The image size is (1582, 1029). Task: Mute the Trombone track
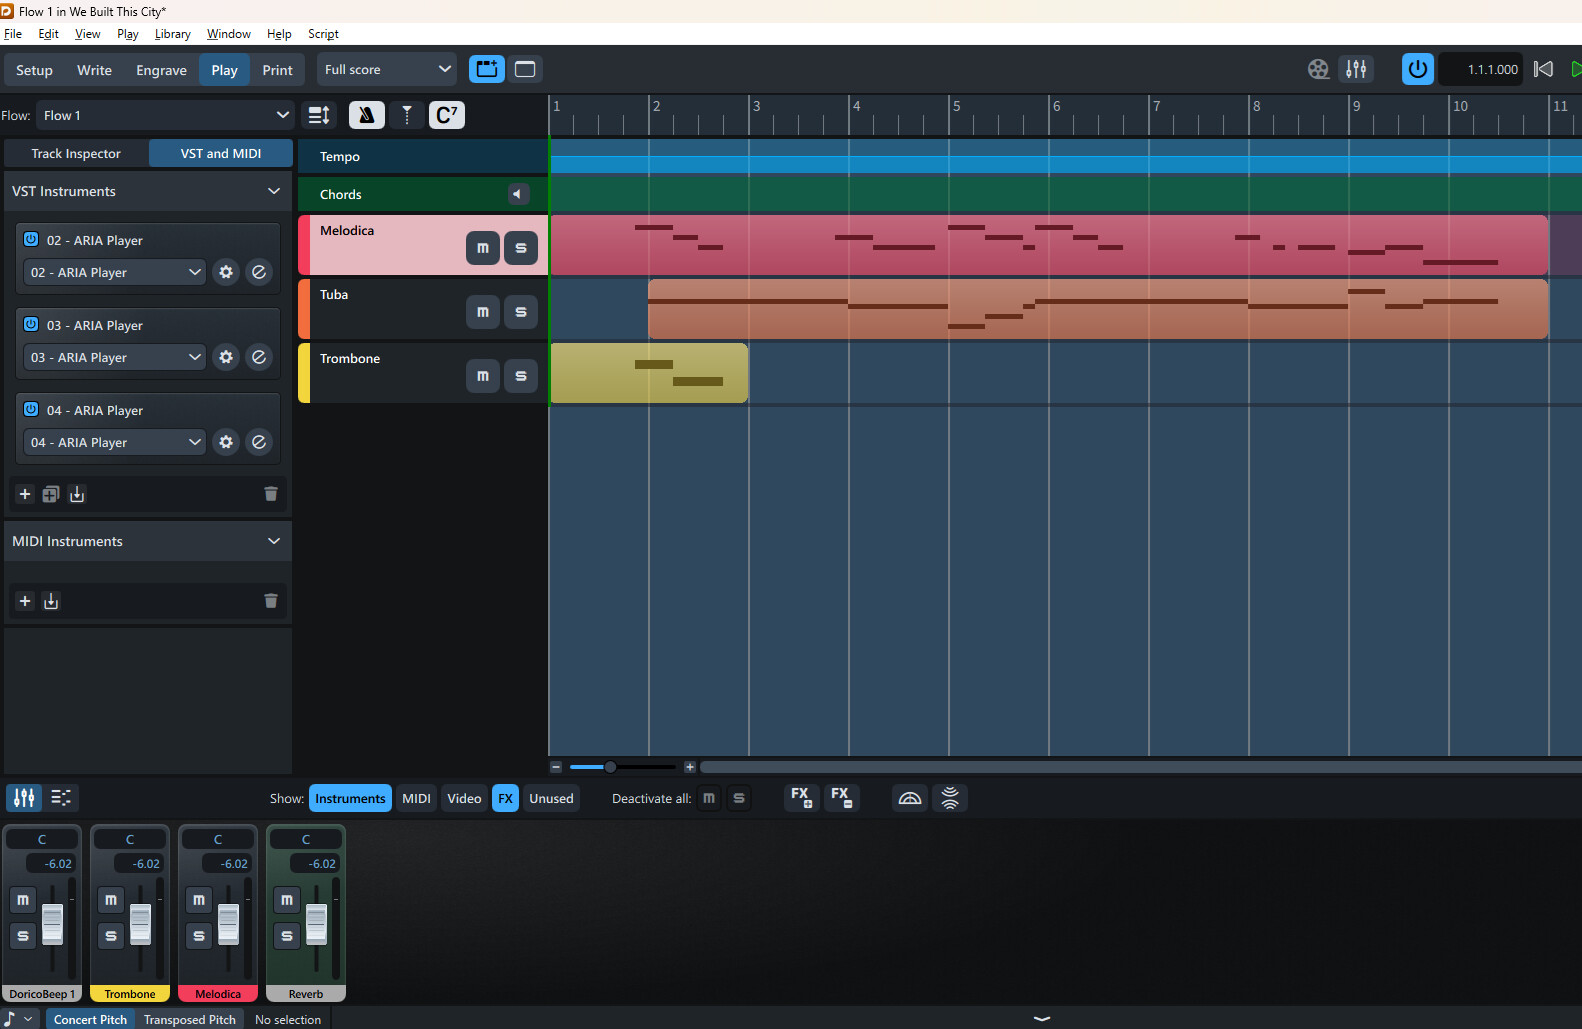click(x=483, y=376)
